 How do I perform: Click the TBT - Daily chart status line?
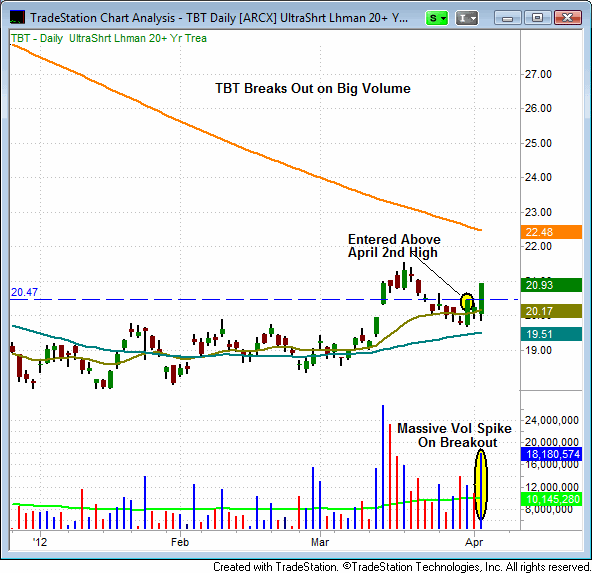109,38
